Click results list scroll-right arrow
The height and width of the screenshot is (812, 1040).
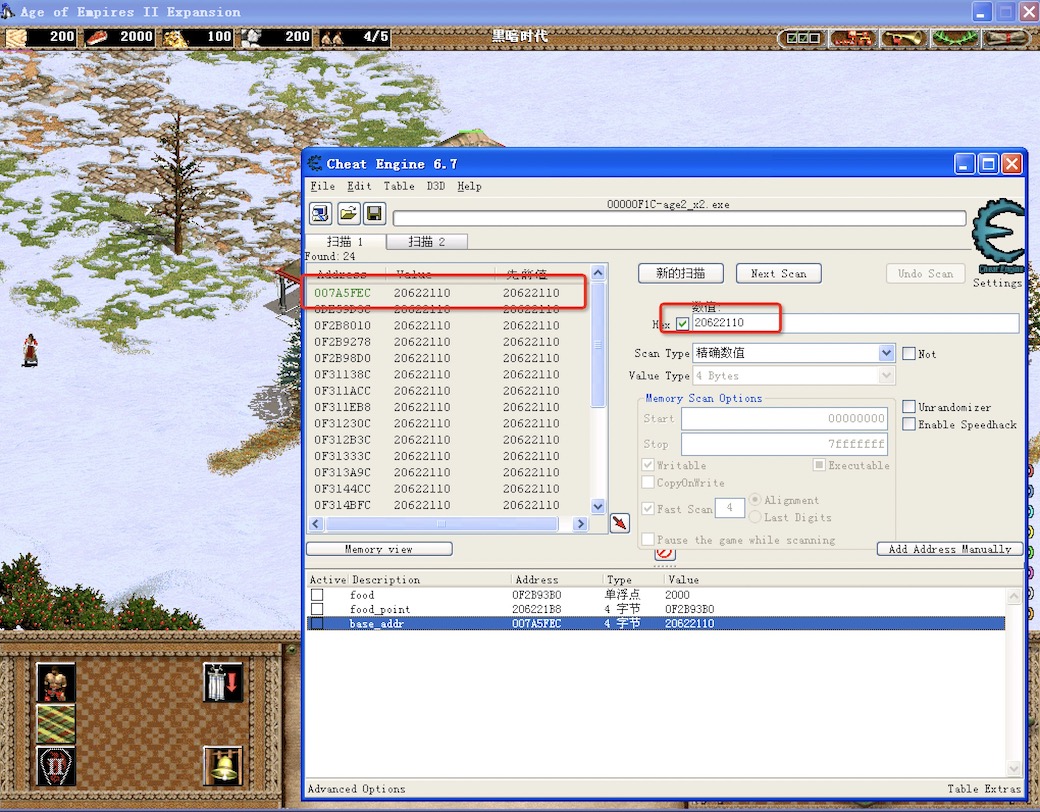click(x=580, y=524)
